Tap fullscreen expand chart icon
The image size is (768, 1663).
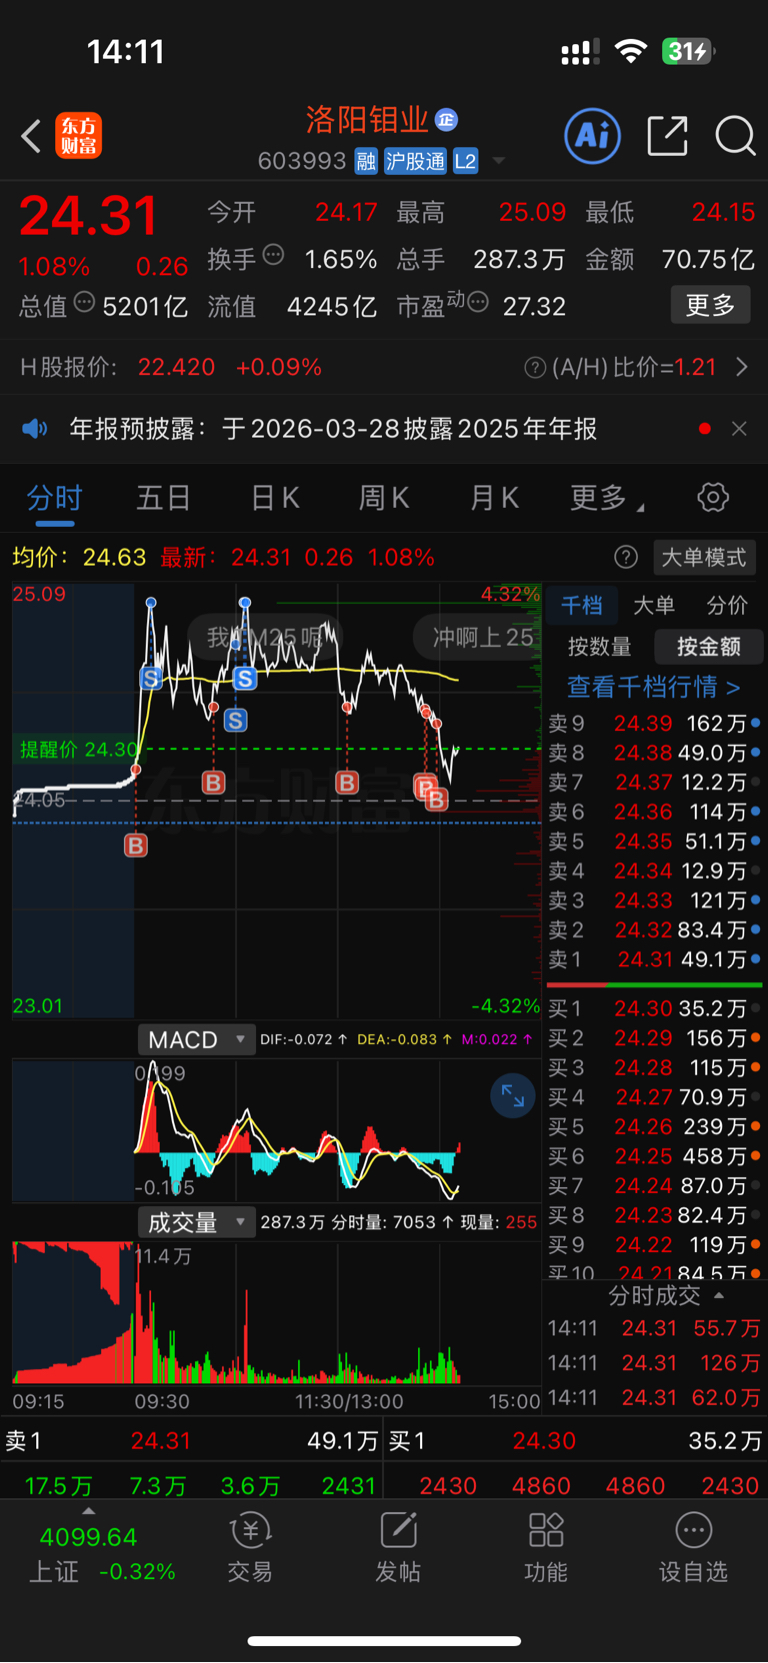coord(513,1096)
